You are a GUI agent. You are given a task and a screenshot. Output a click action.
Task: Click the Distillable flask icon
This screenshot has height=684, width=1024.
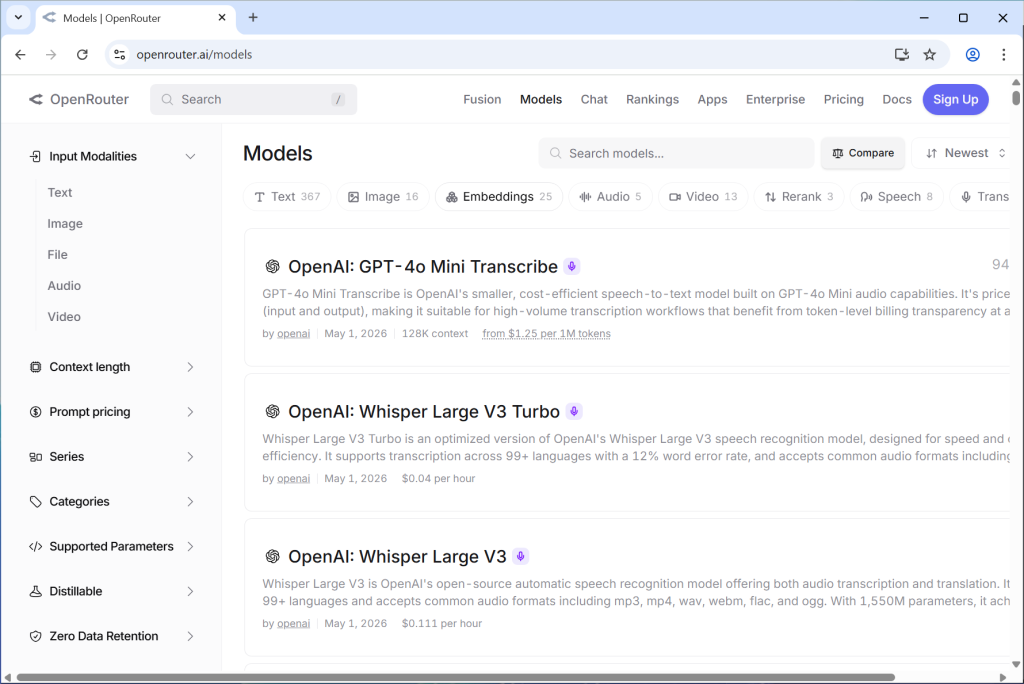coord(35,591)
